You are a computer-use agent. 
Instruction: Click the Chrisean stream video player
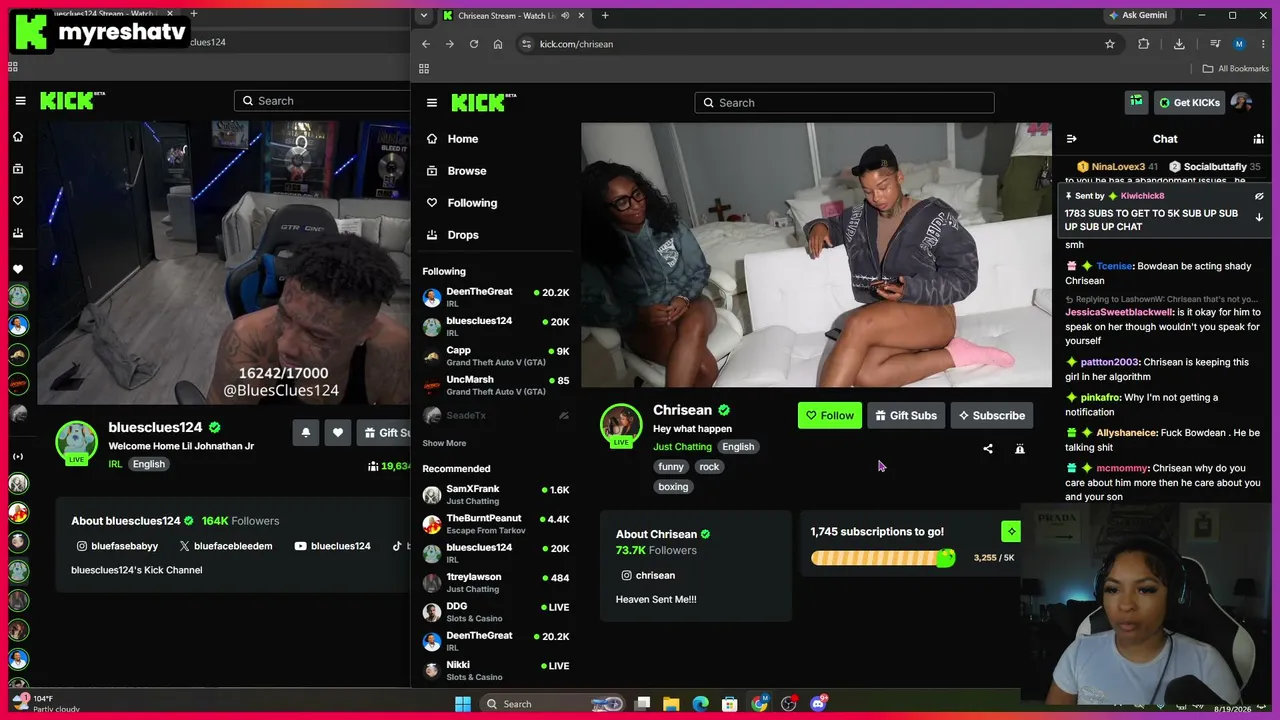point(816,255)
